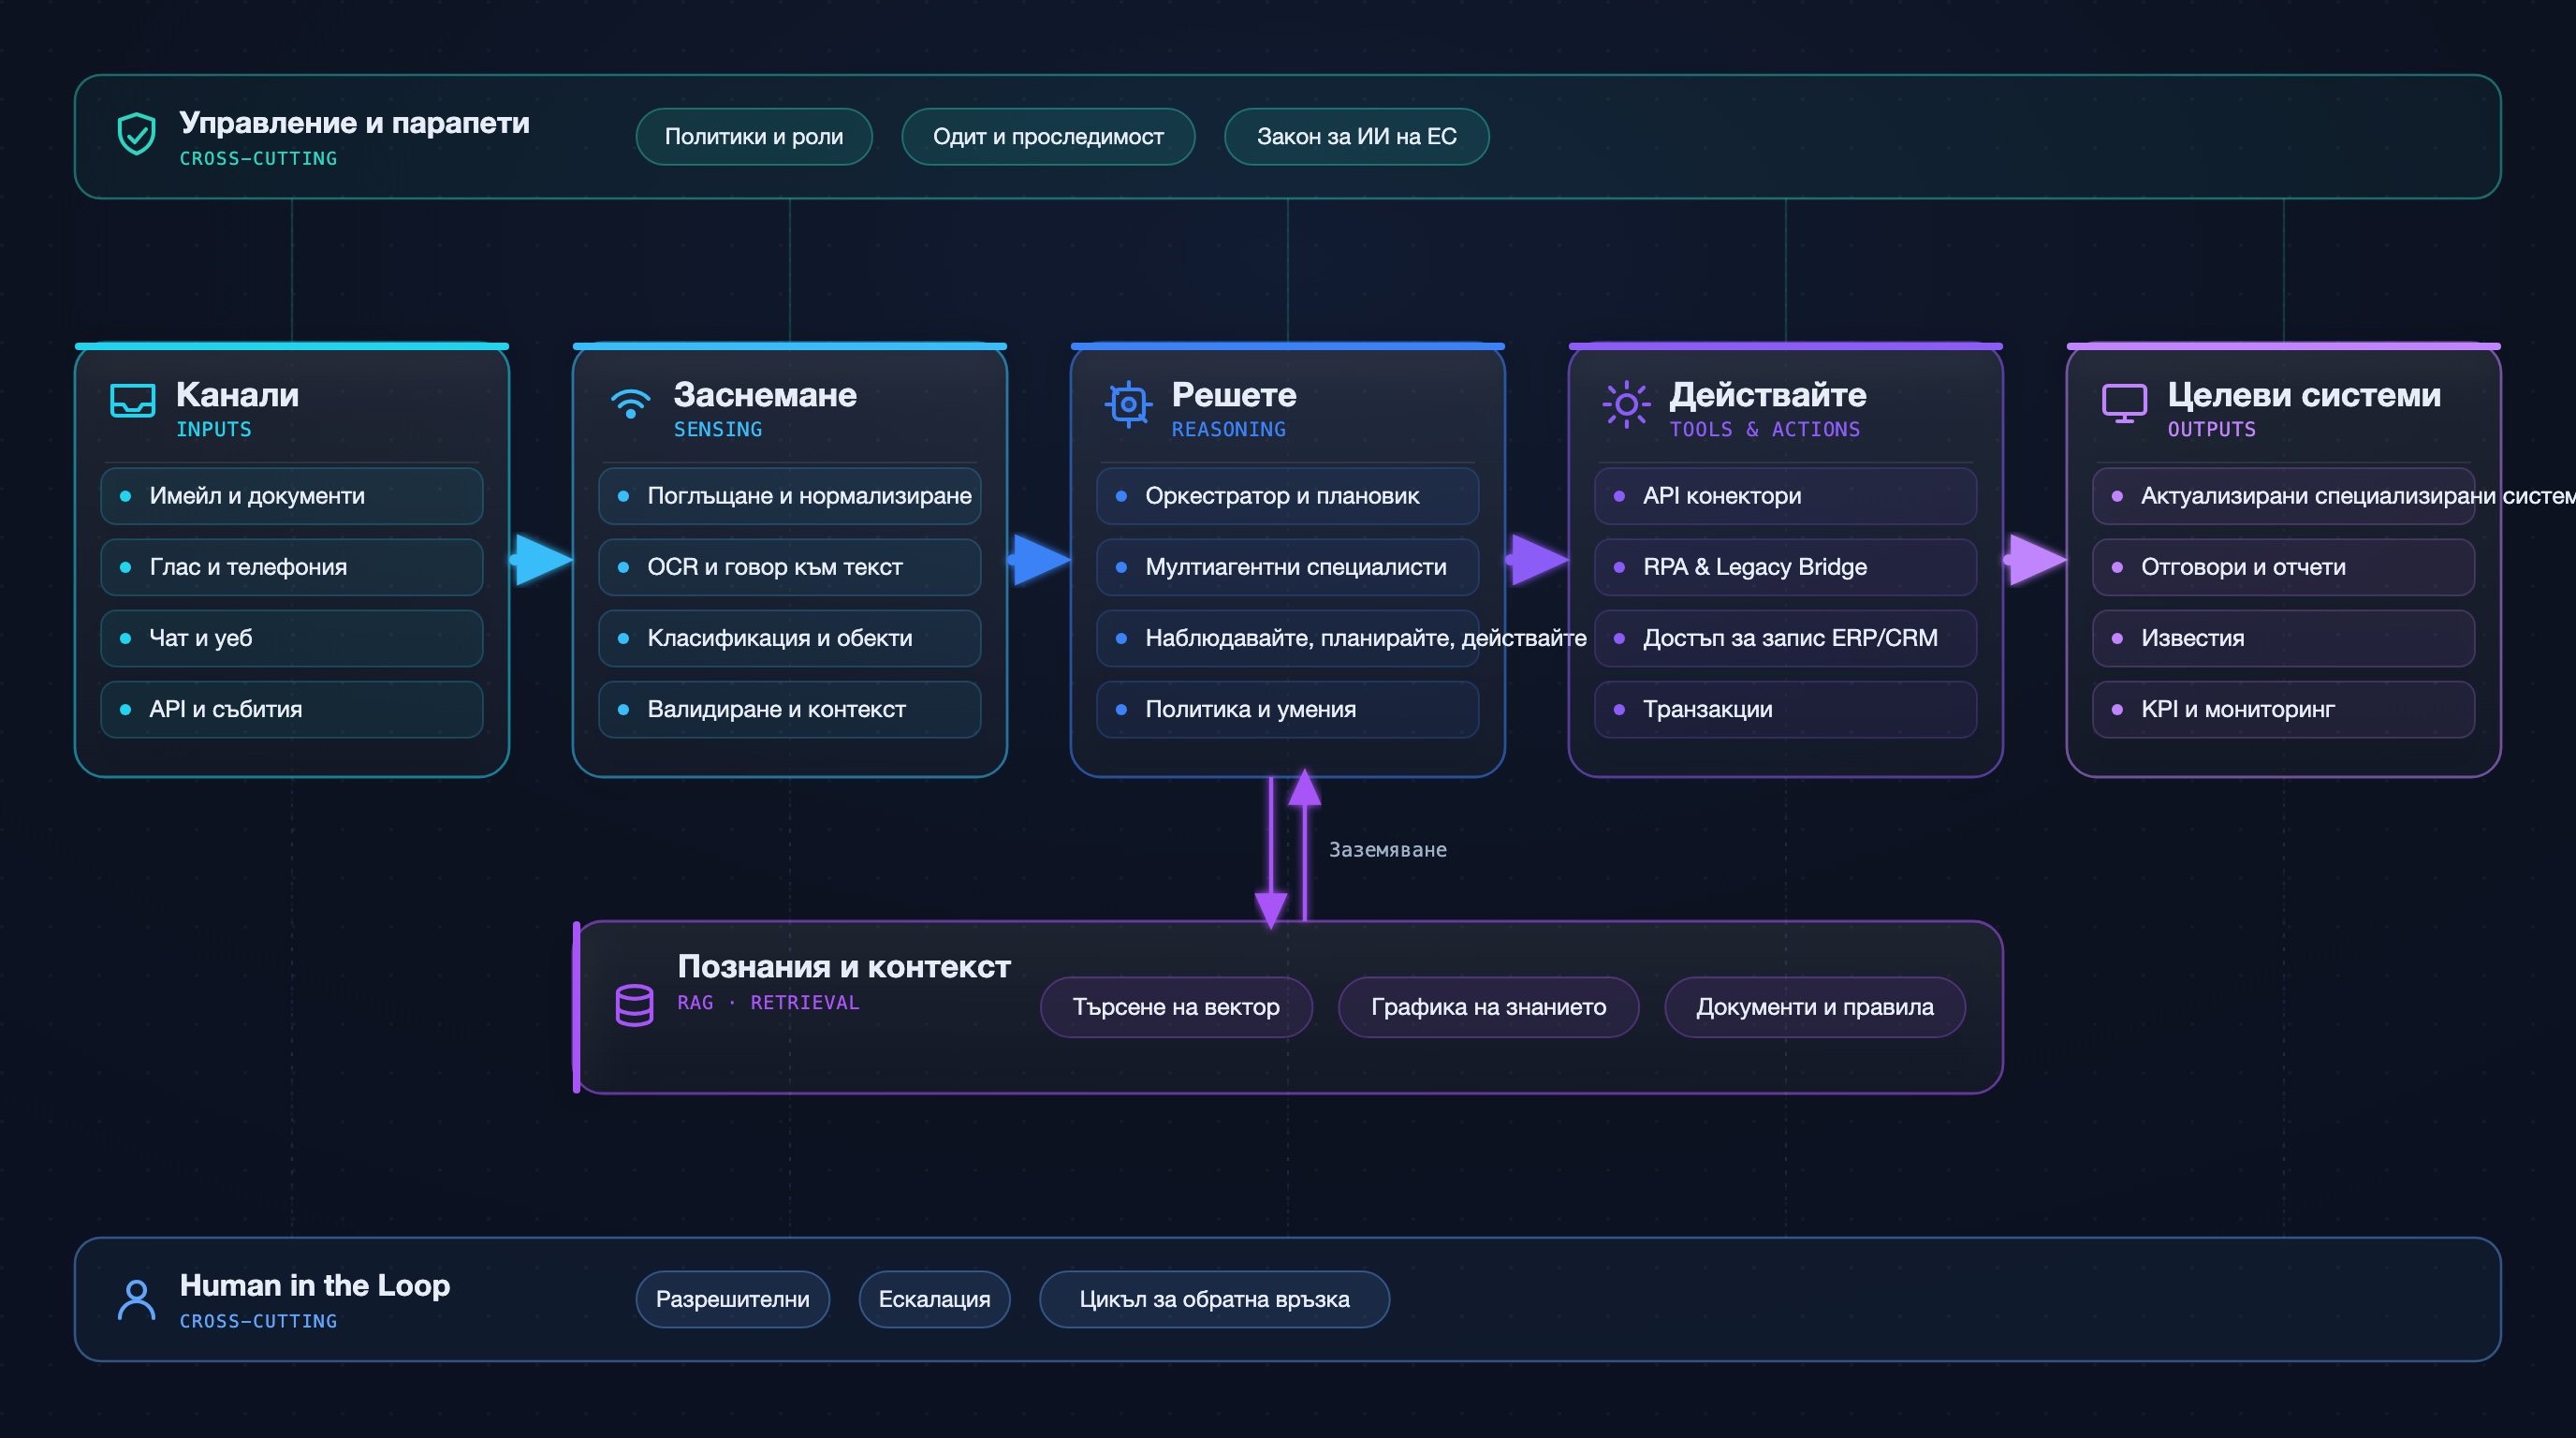This screenshot has height=1438, width=2576.
Task: Click the monitor icon beside Целеви системи
Action: pos(2124,403)
